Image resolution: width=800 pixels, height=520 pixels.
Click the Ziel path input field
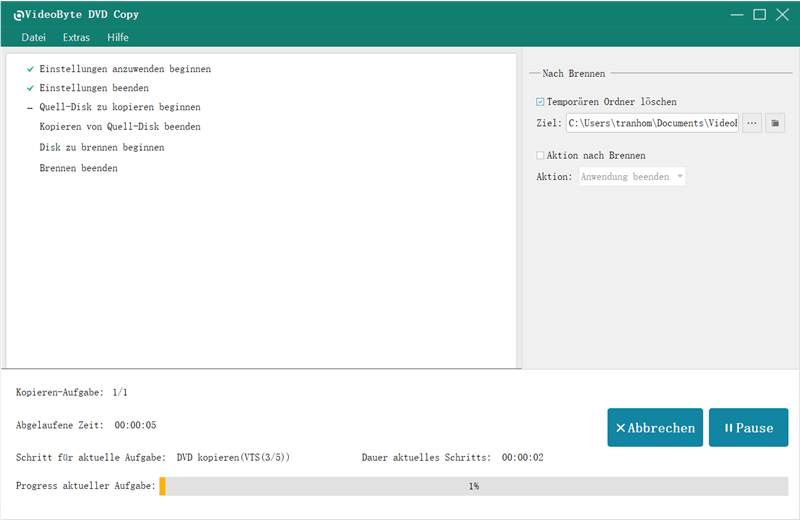[x=651, y=123]
